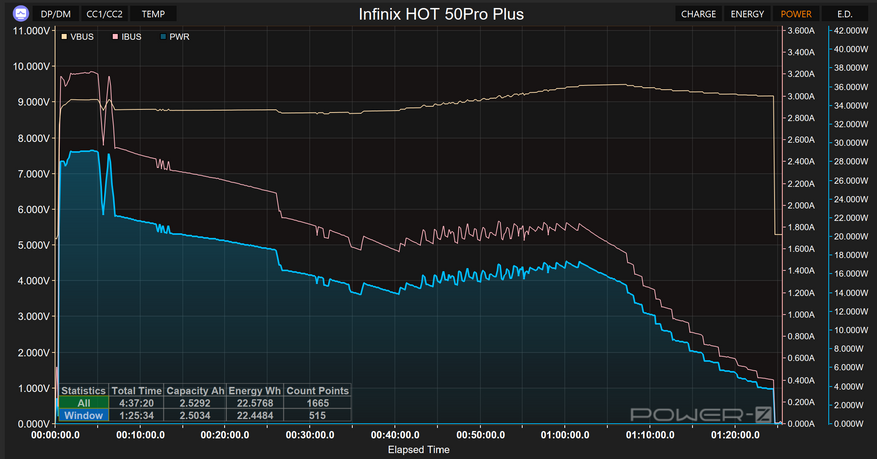
Task: Click the 4:37:20 total time value
Action: click(136, 403)
